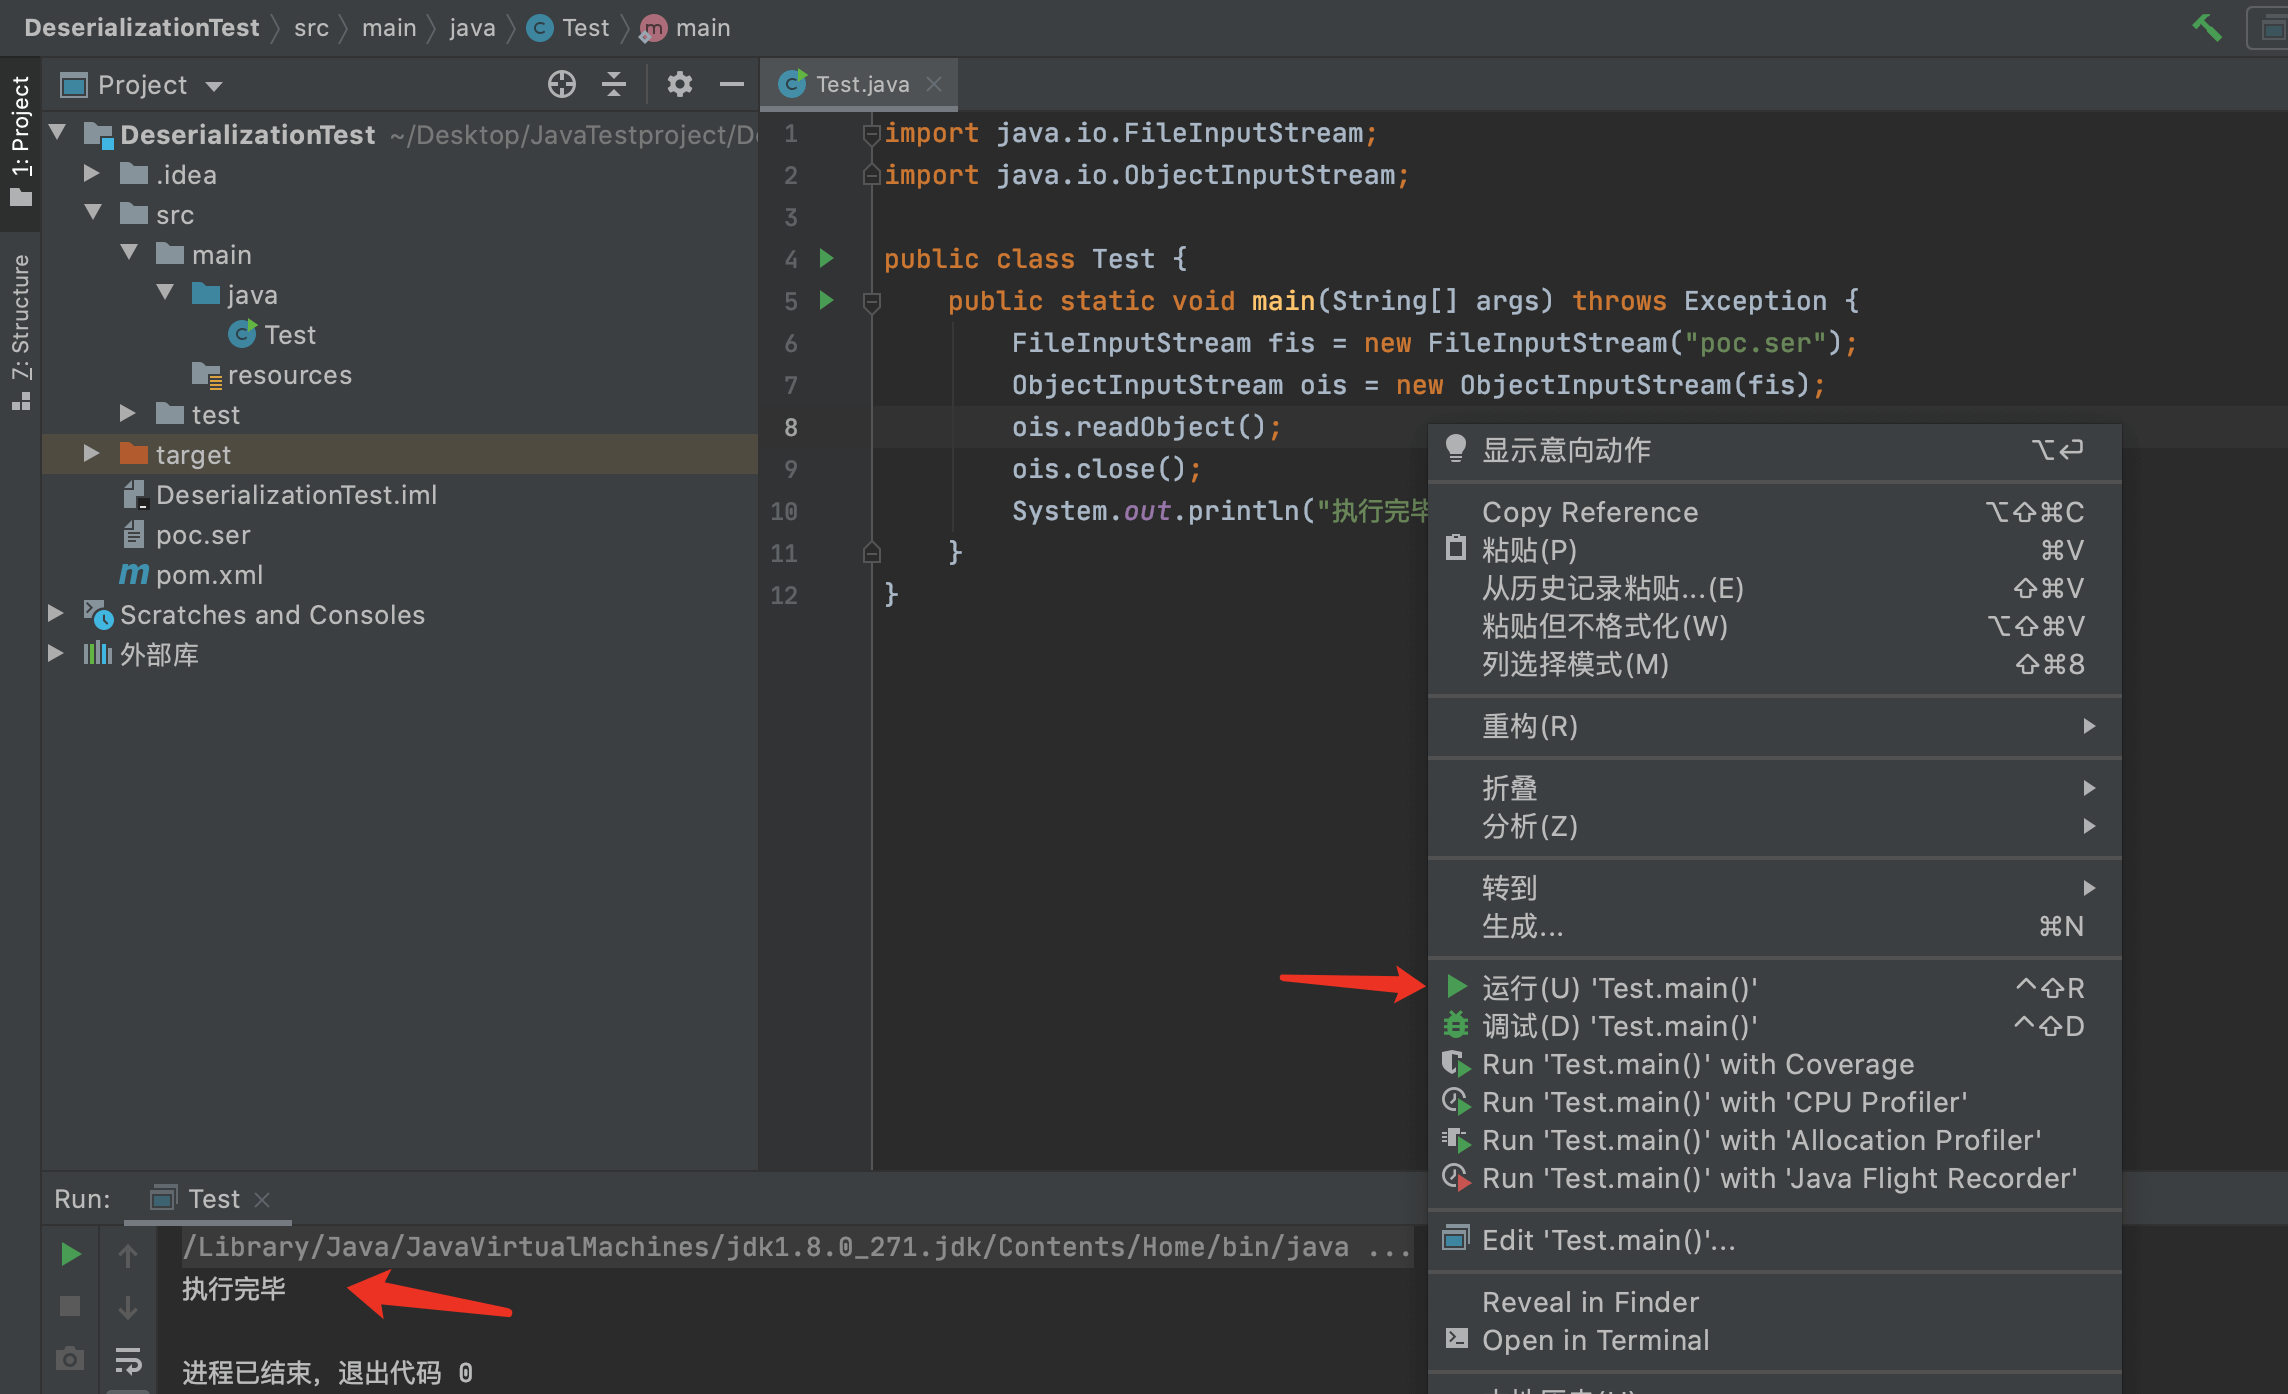Viewport: 2288px width, 1394px height.
Task: Click the Stop square in Run panel
Action: click(70, 1306)
